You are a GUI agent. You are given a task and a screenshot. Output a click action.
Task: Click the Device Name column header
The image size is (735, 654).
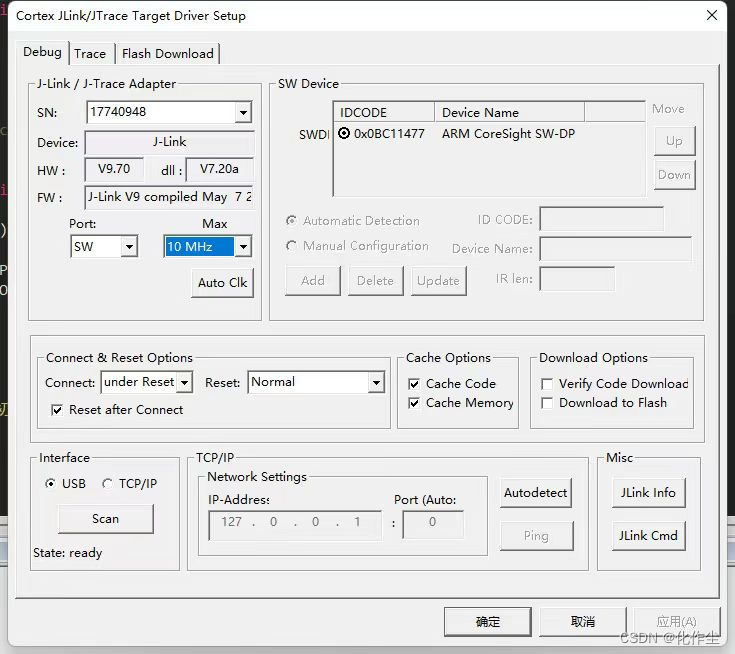[510, 113]
